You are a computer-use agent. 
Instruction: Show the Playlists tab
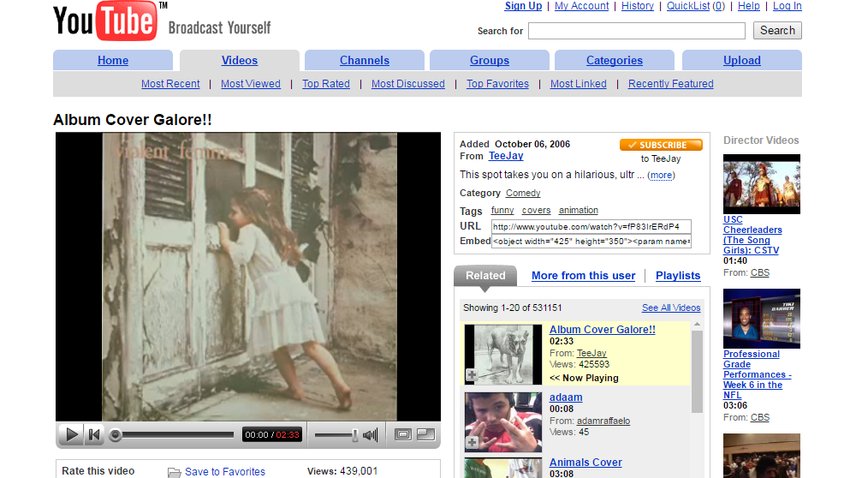pyautogui.click(x=678, y=275)
